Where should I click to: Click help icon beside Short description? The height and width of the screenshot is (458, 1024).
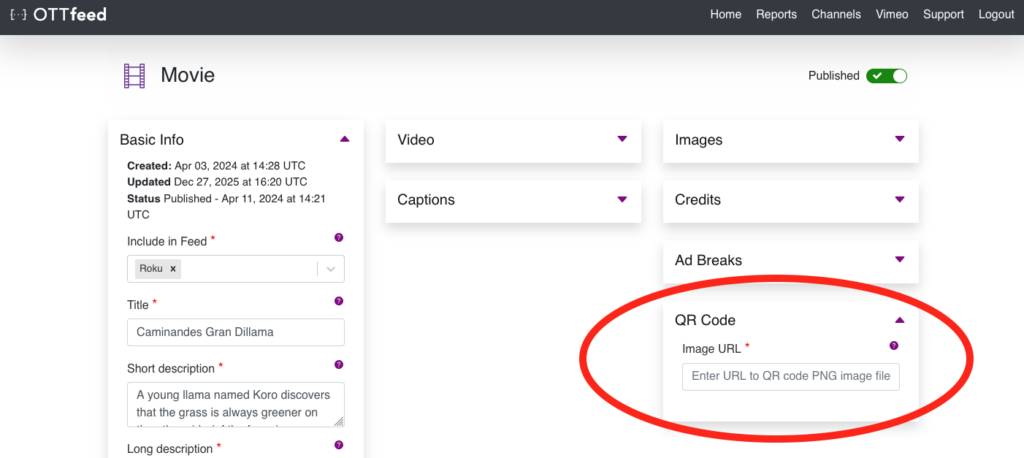pos(338,365)
